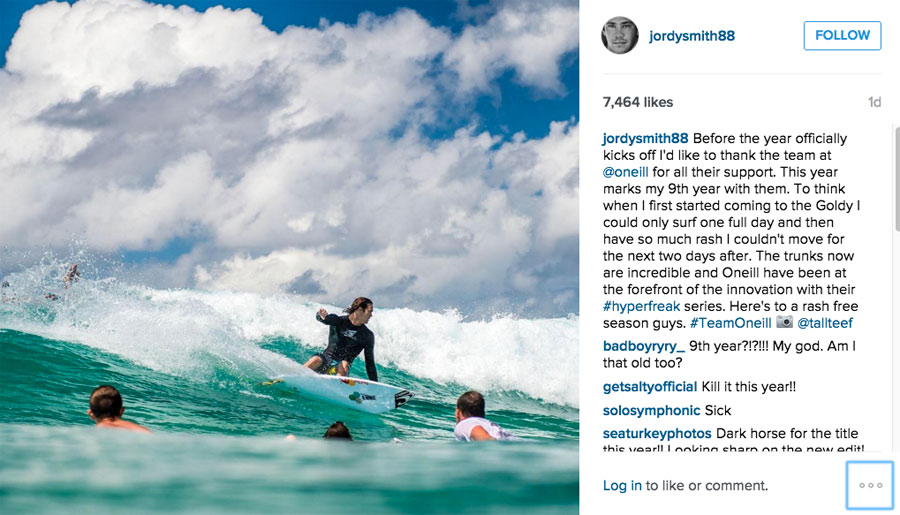
Task: Follow jordysmith88 with the FOLLOW button
Action: point(842,36)
